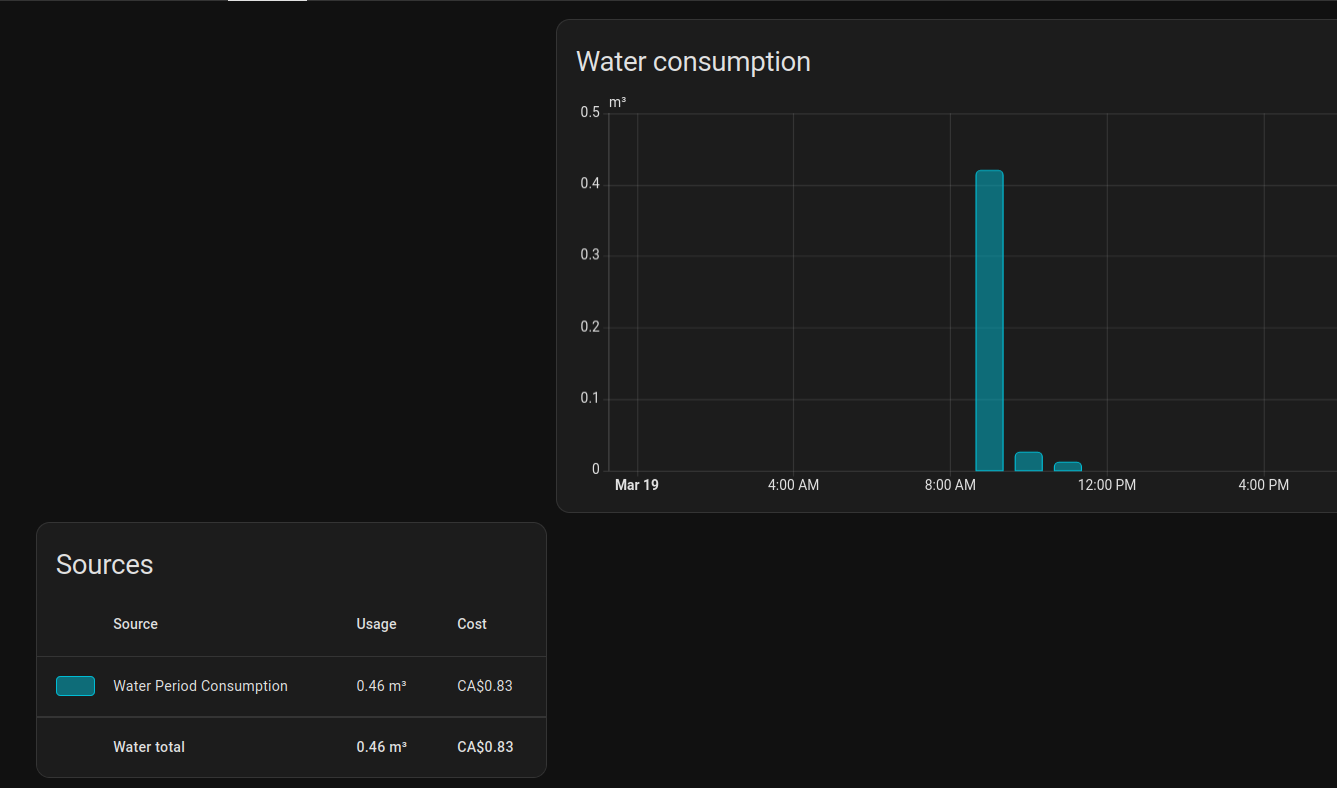Click the 0.46 m³ usage in Water total row
Screen dimensions: 1337x788
pos(381,747)
